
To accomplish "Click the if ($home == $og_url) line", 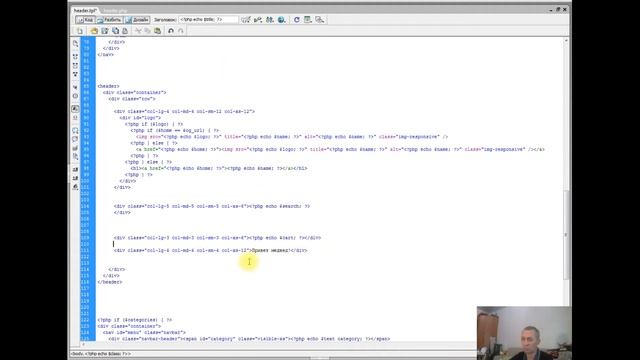I will (x=175, y=130).
